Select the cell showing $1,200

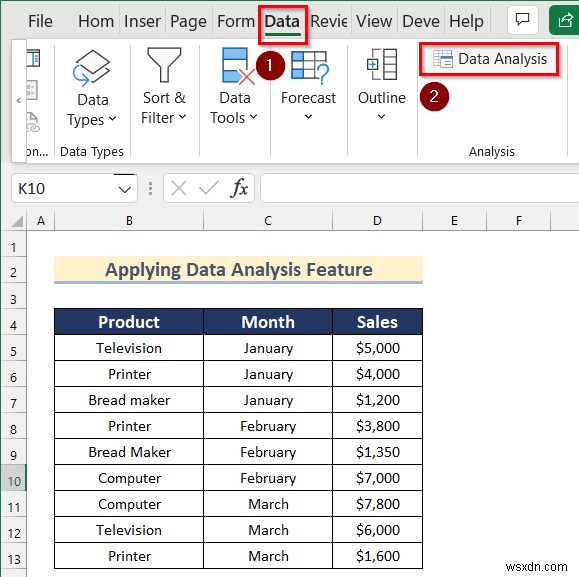click(377, 400)
